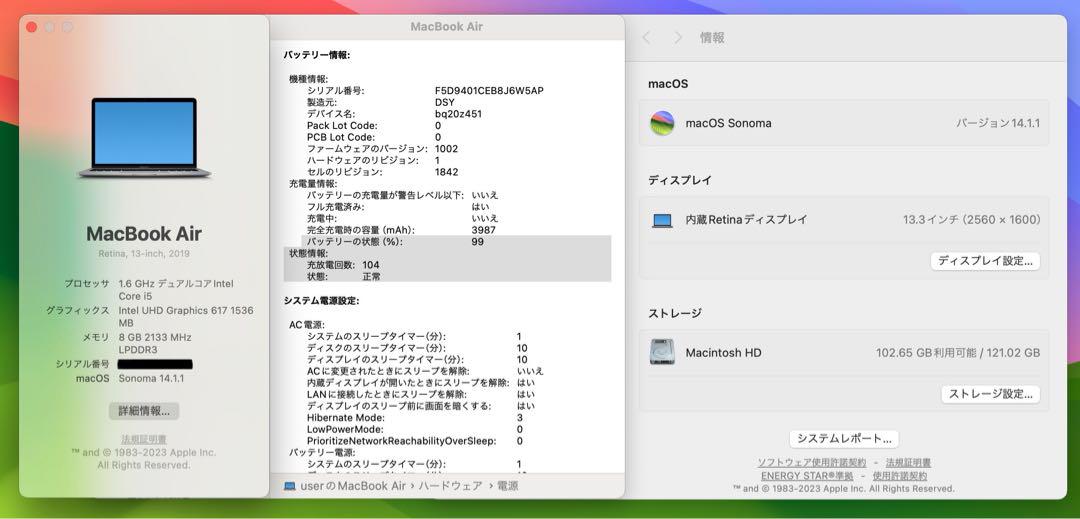The height and width of the screenshot is (519, 1080).
Task: Select manufacturer value DSY
Action: (444, 103)
